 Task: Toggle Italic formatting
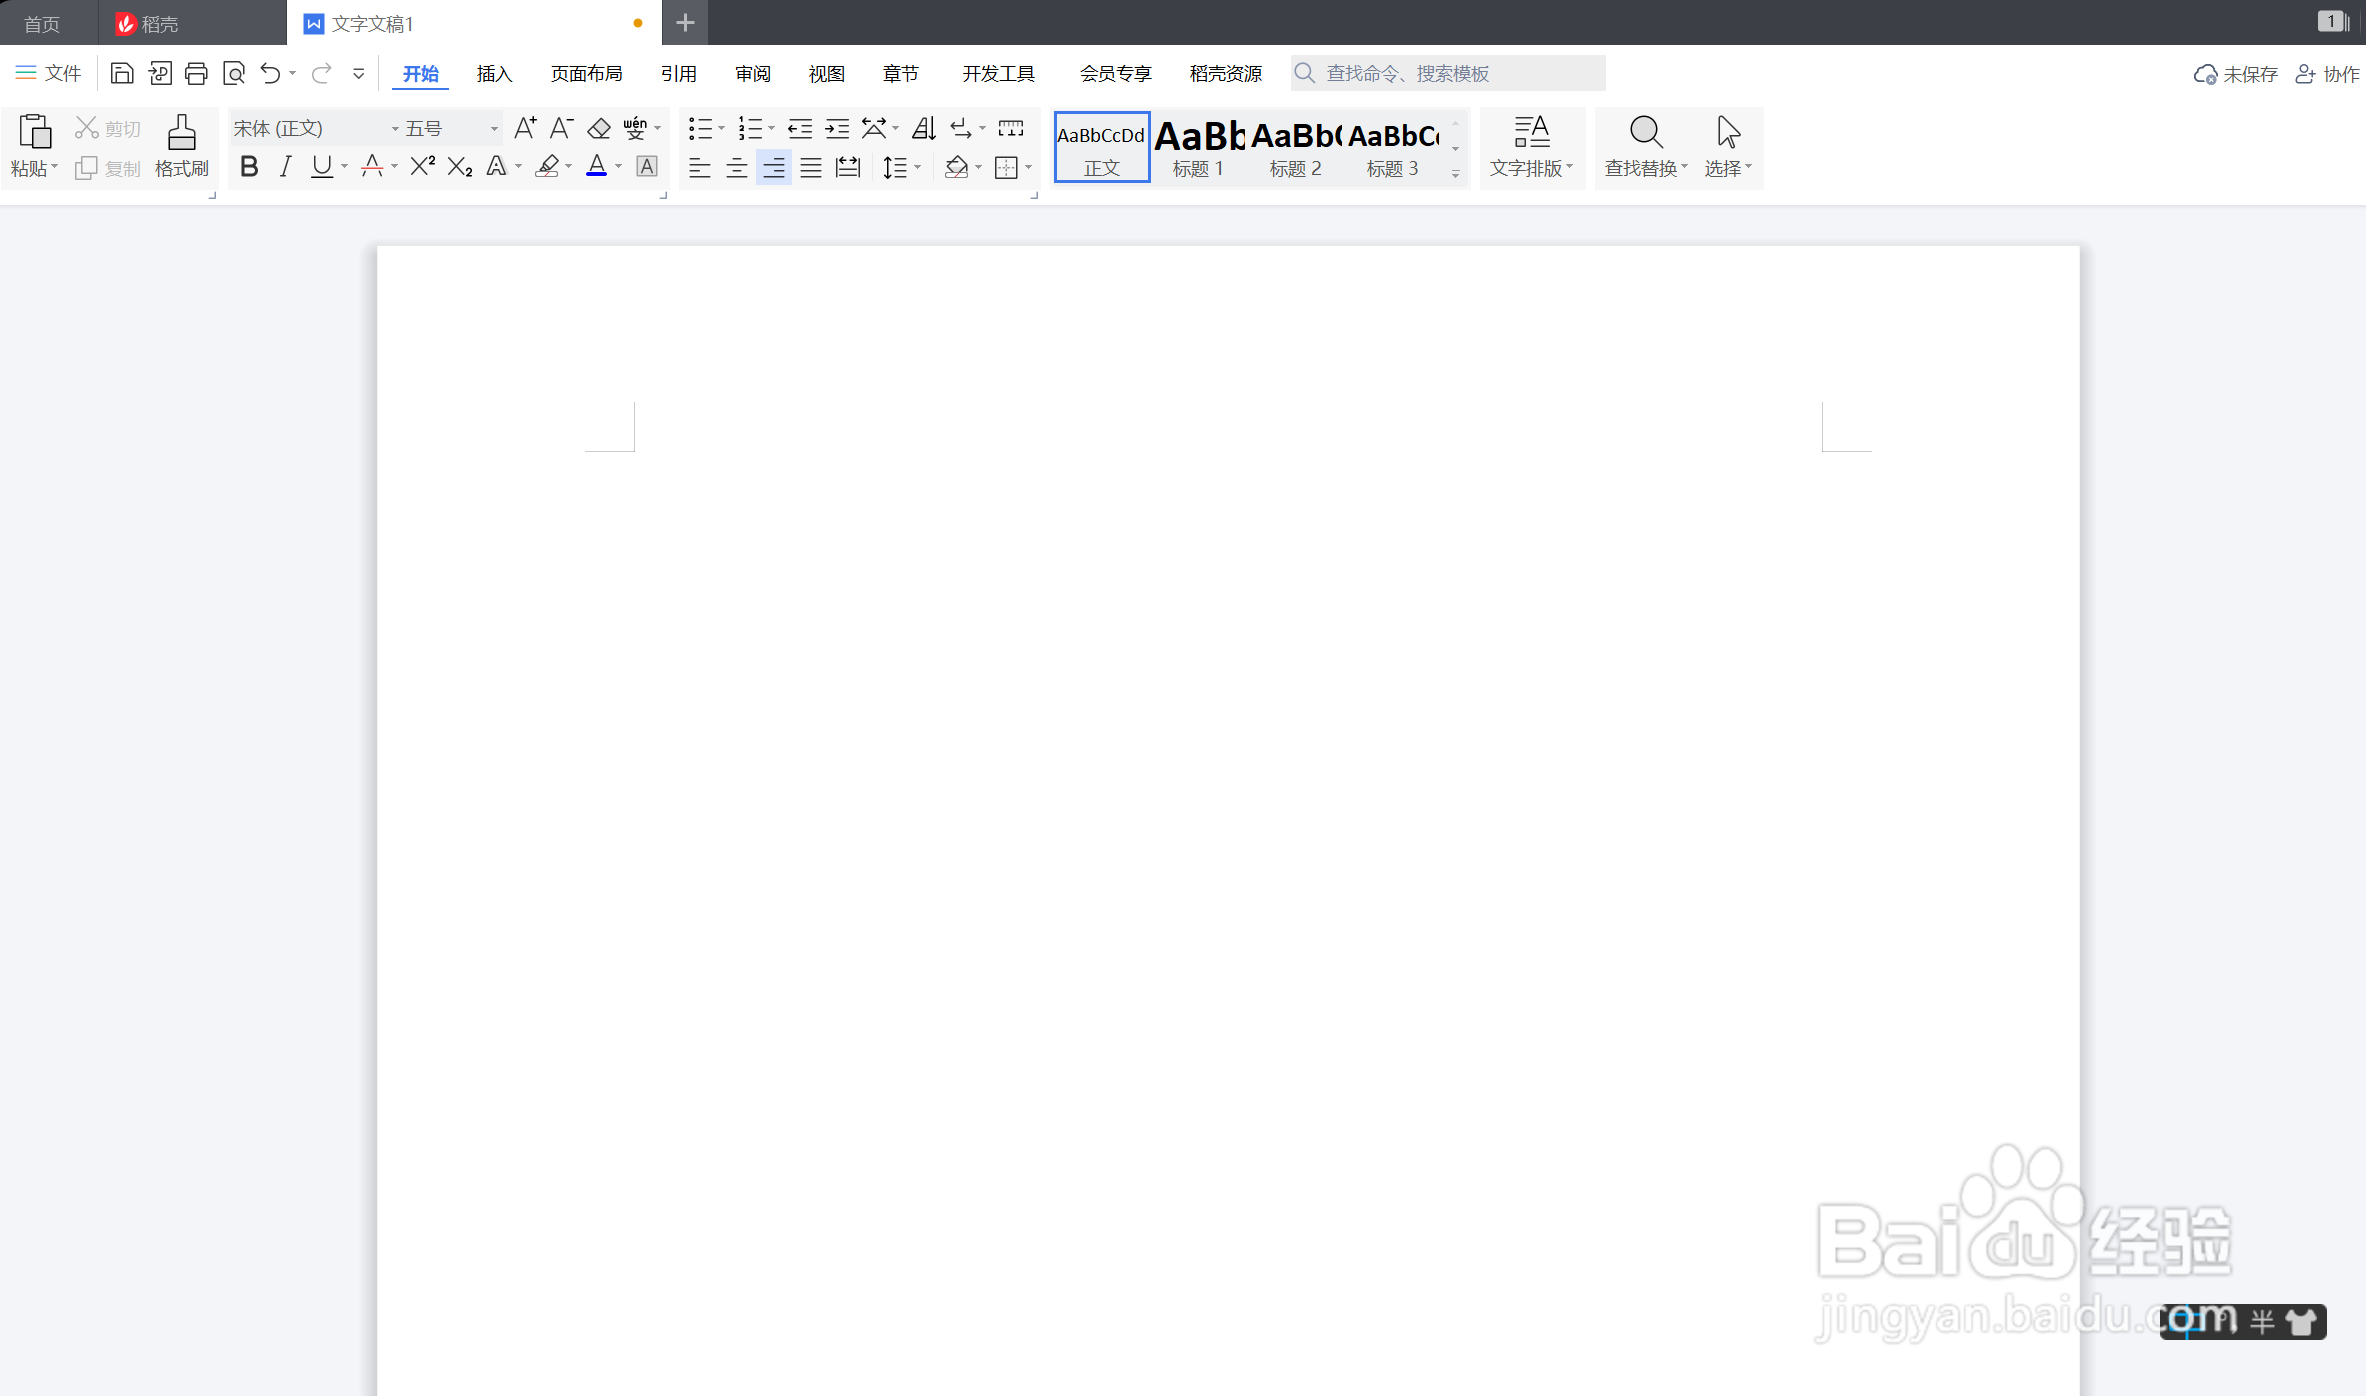pos(286,167)
